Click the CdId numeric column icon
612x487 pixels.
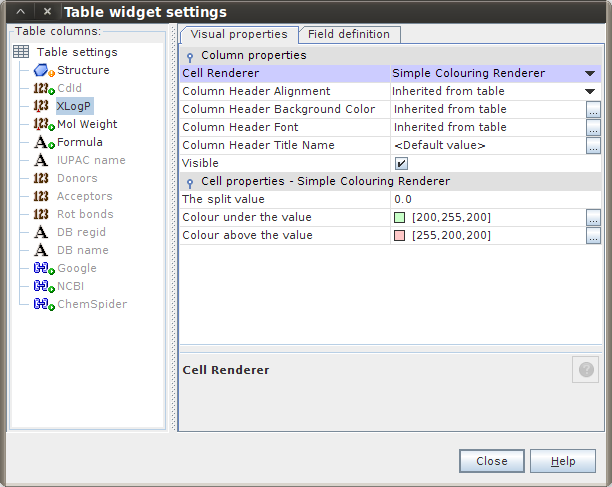42,88
